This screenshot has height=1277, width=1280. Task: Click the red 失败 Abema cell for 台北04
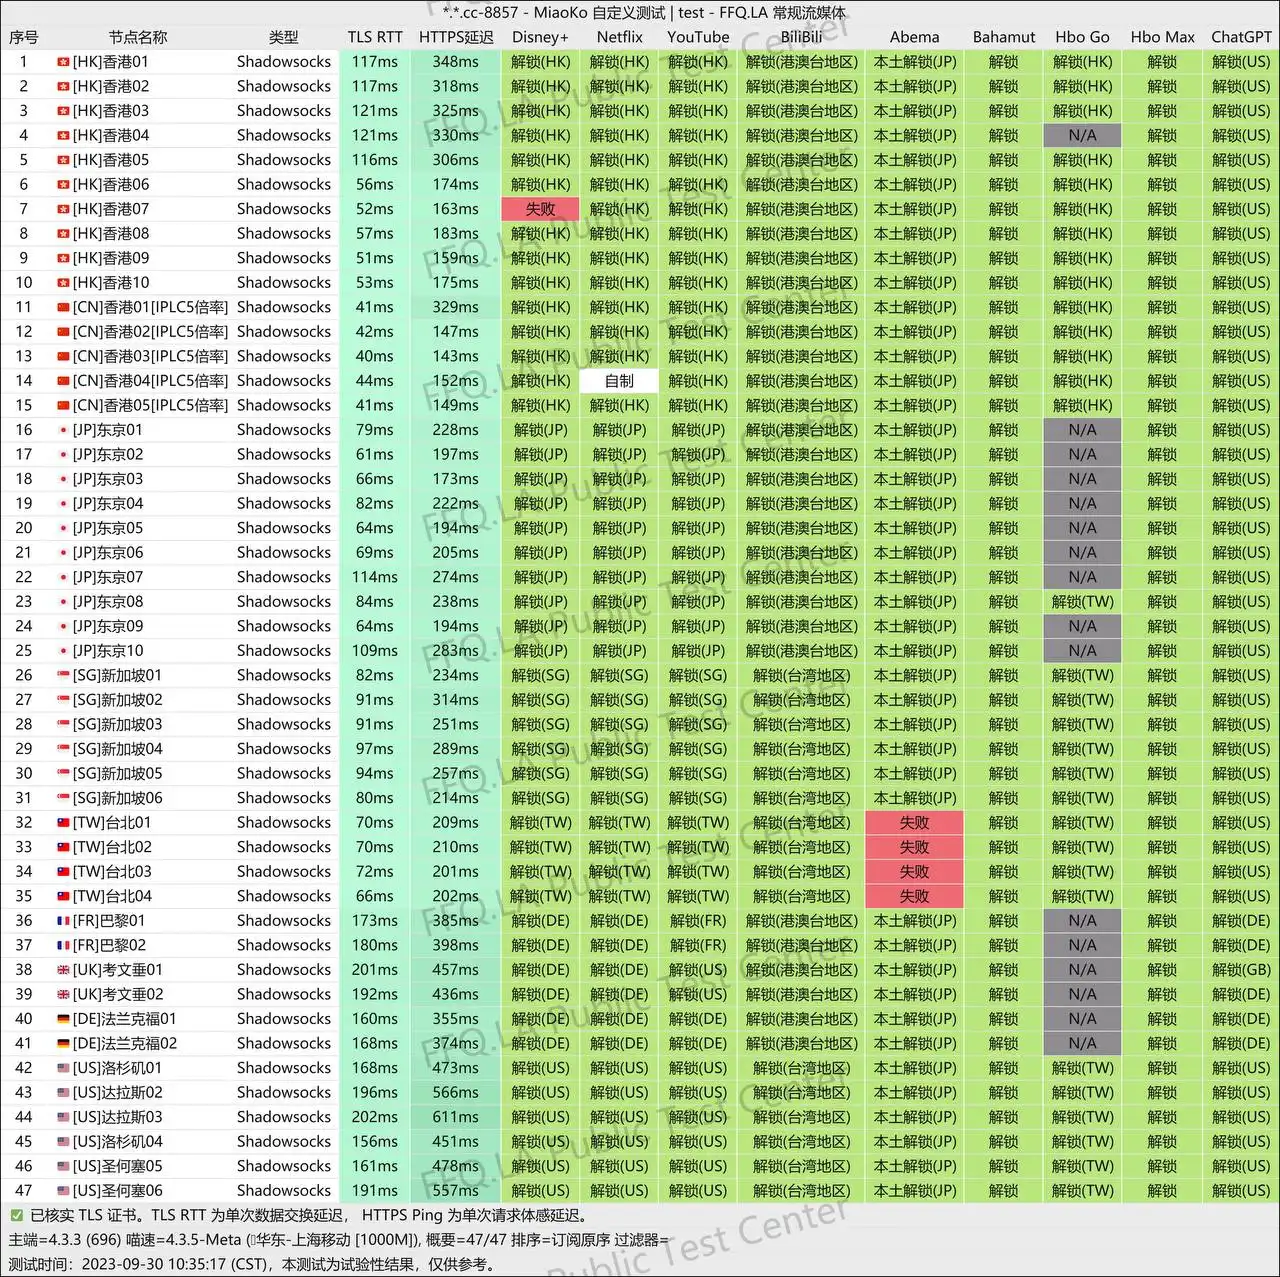click(915, 896)
